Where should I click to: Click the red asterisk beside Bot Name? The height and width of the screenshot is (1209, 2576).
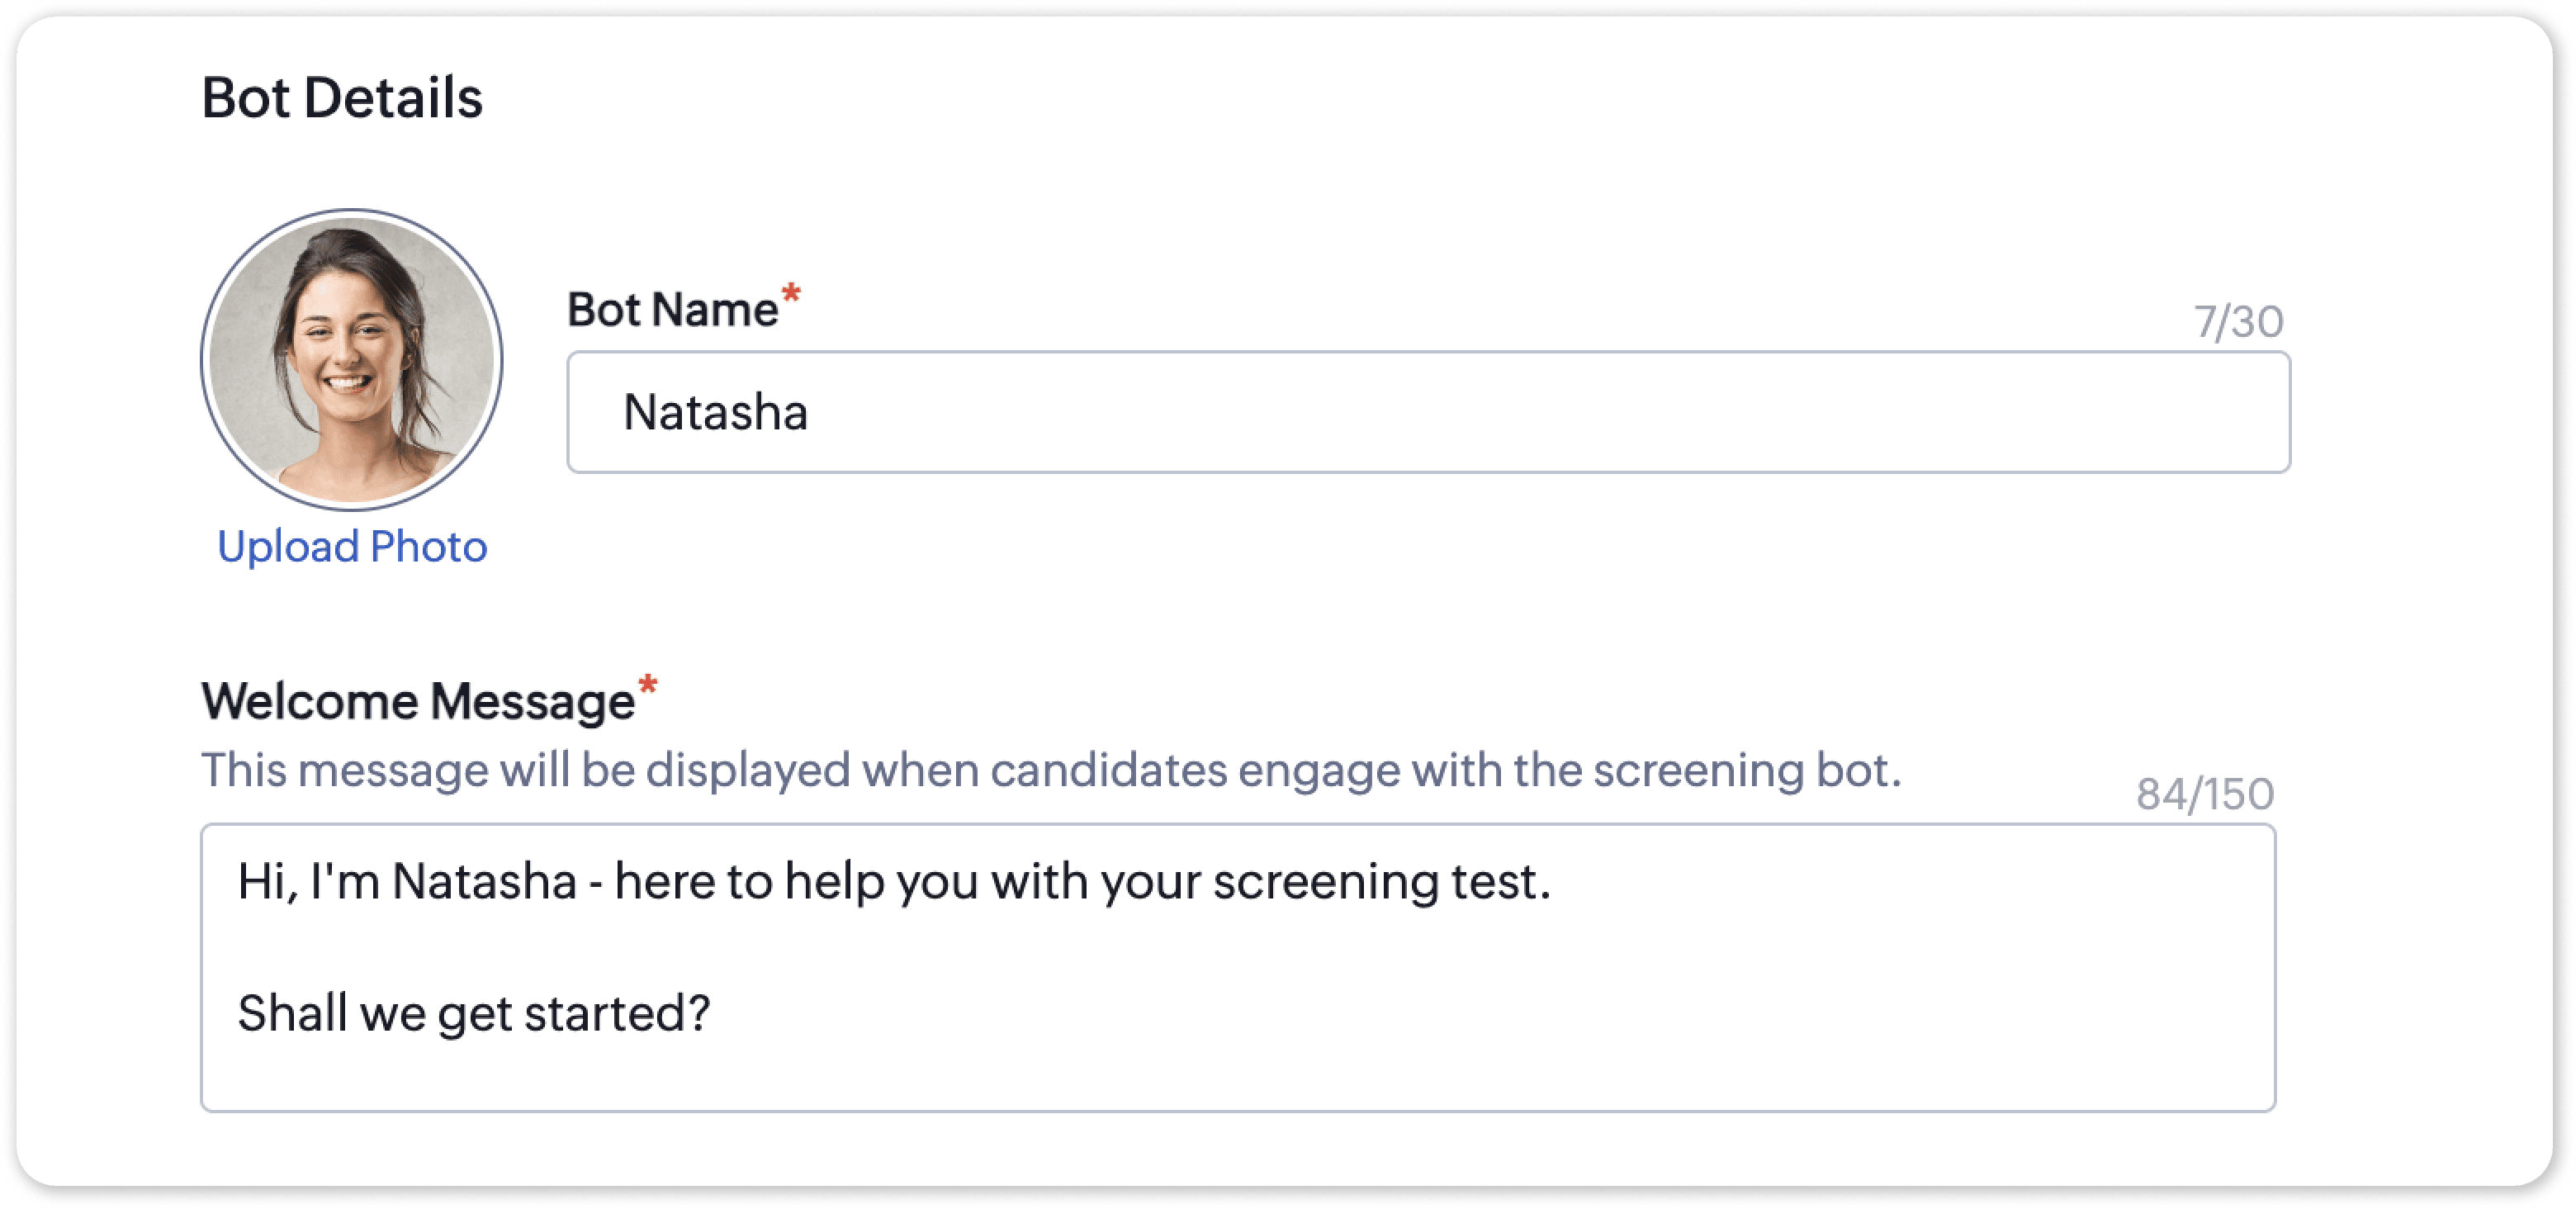click(x=791, y=294)
